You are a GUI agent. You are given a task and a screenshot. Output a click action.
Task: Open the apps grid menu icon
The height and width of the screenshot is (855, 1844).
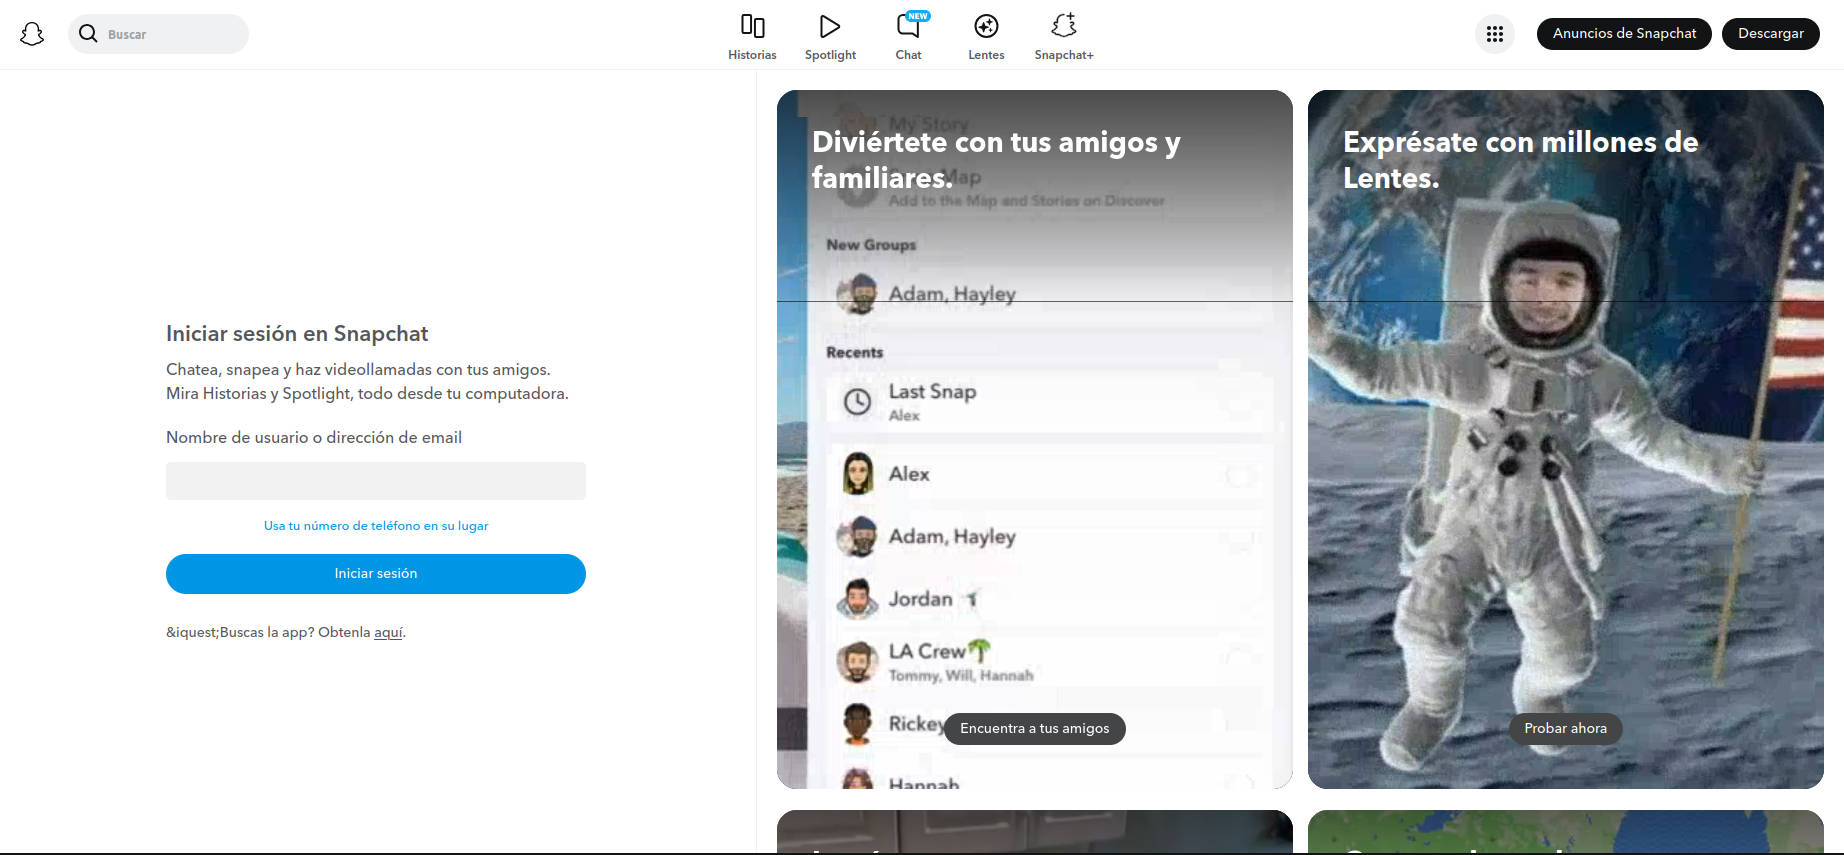tap(1494, 34)
